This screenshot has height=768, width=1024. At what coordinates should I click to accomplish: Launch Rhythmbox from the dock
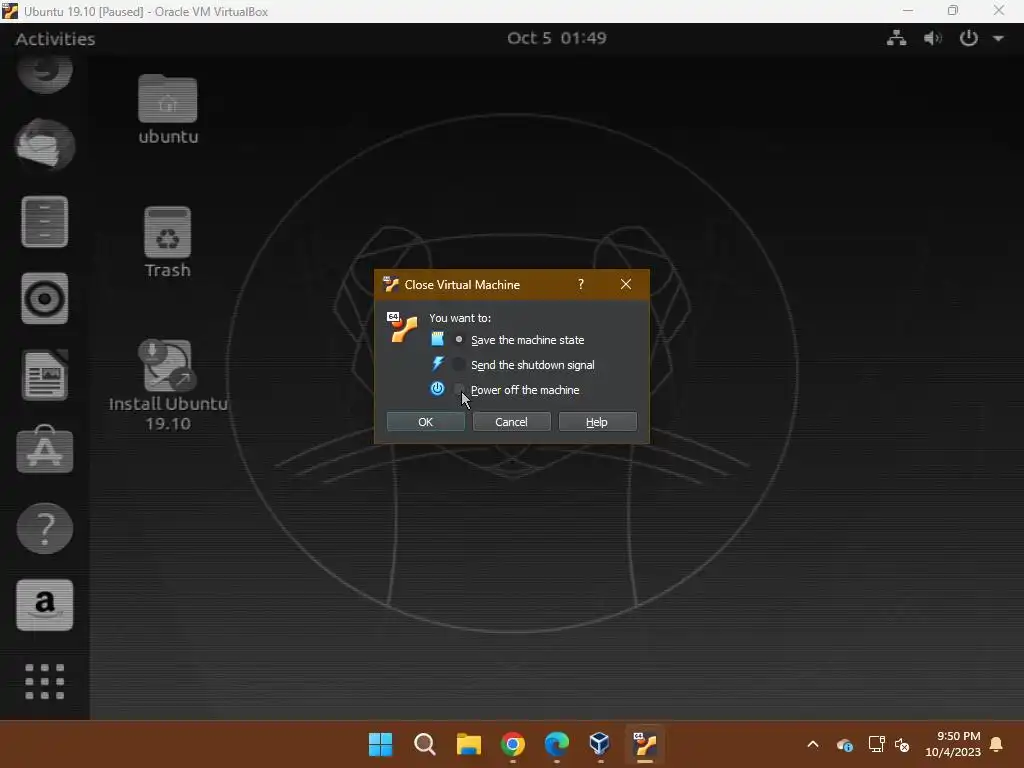[x=44, y=298]
